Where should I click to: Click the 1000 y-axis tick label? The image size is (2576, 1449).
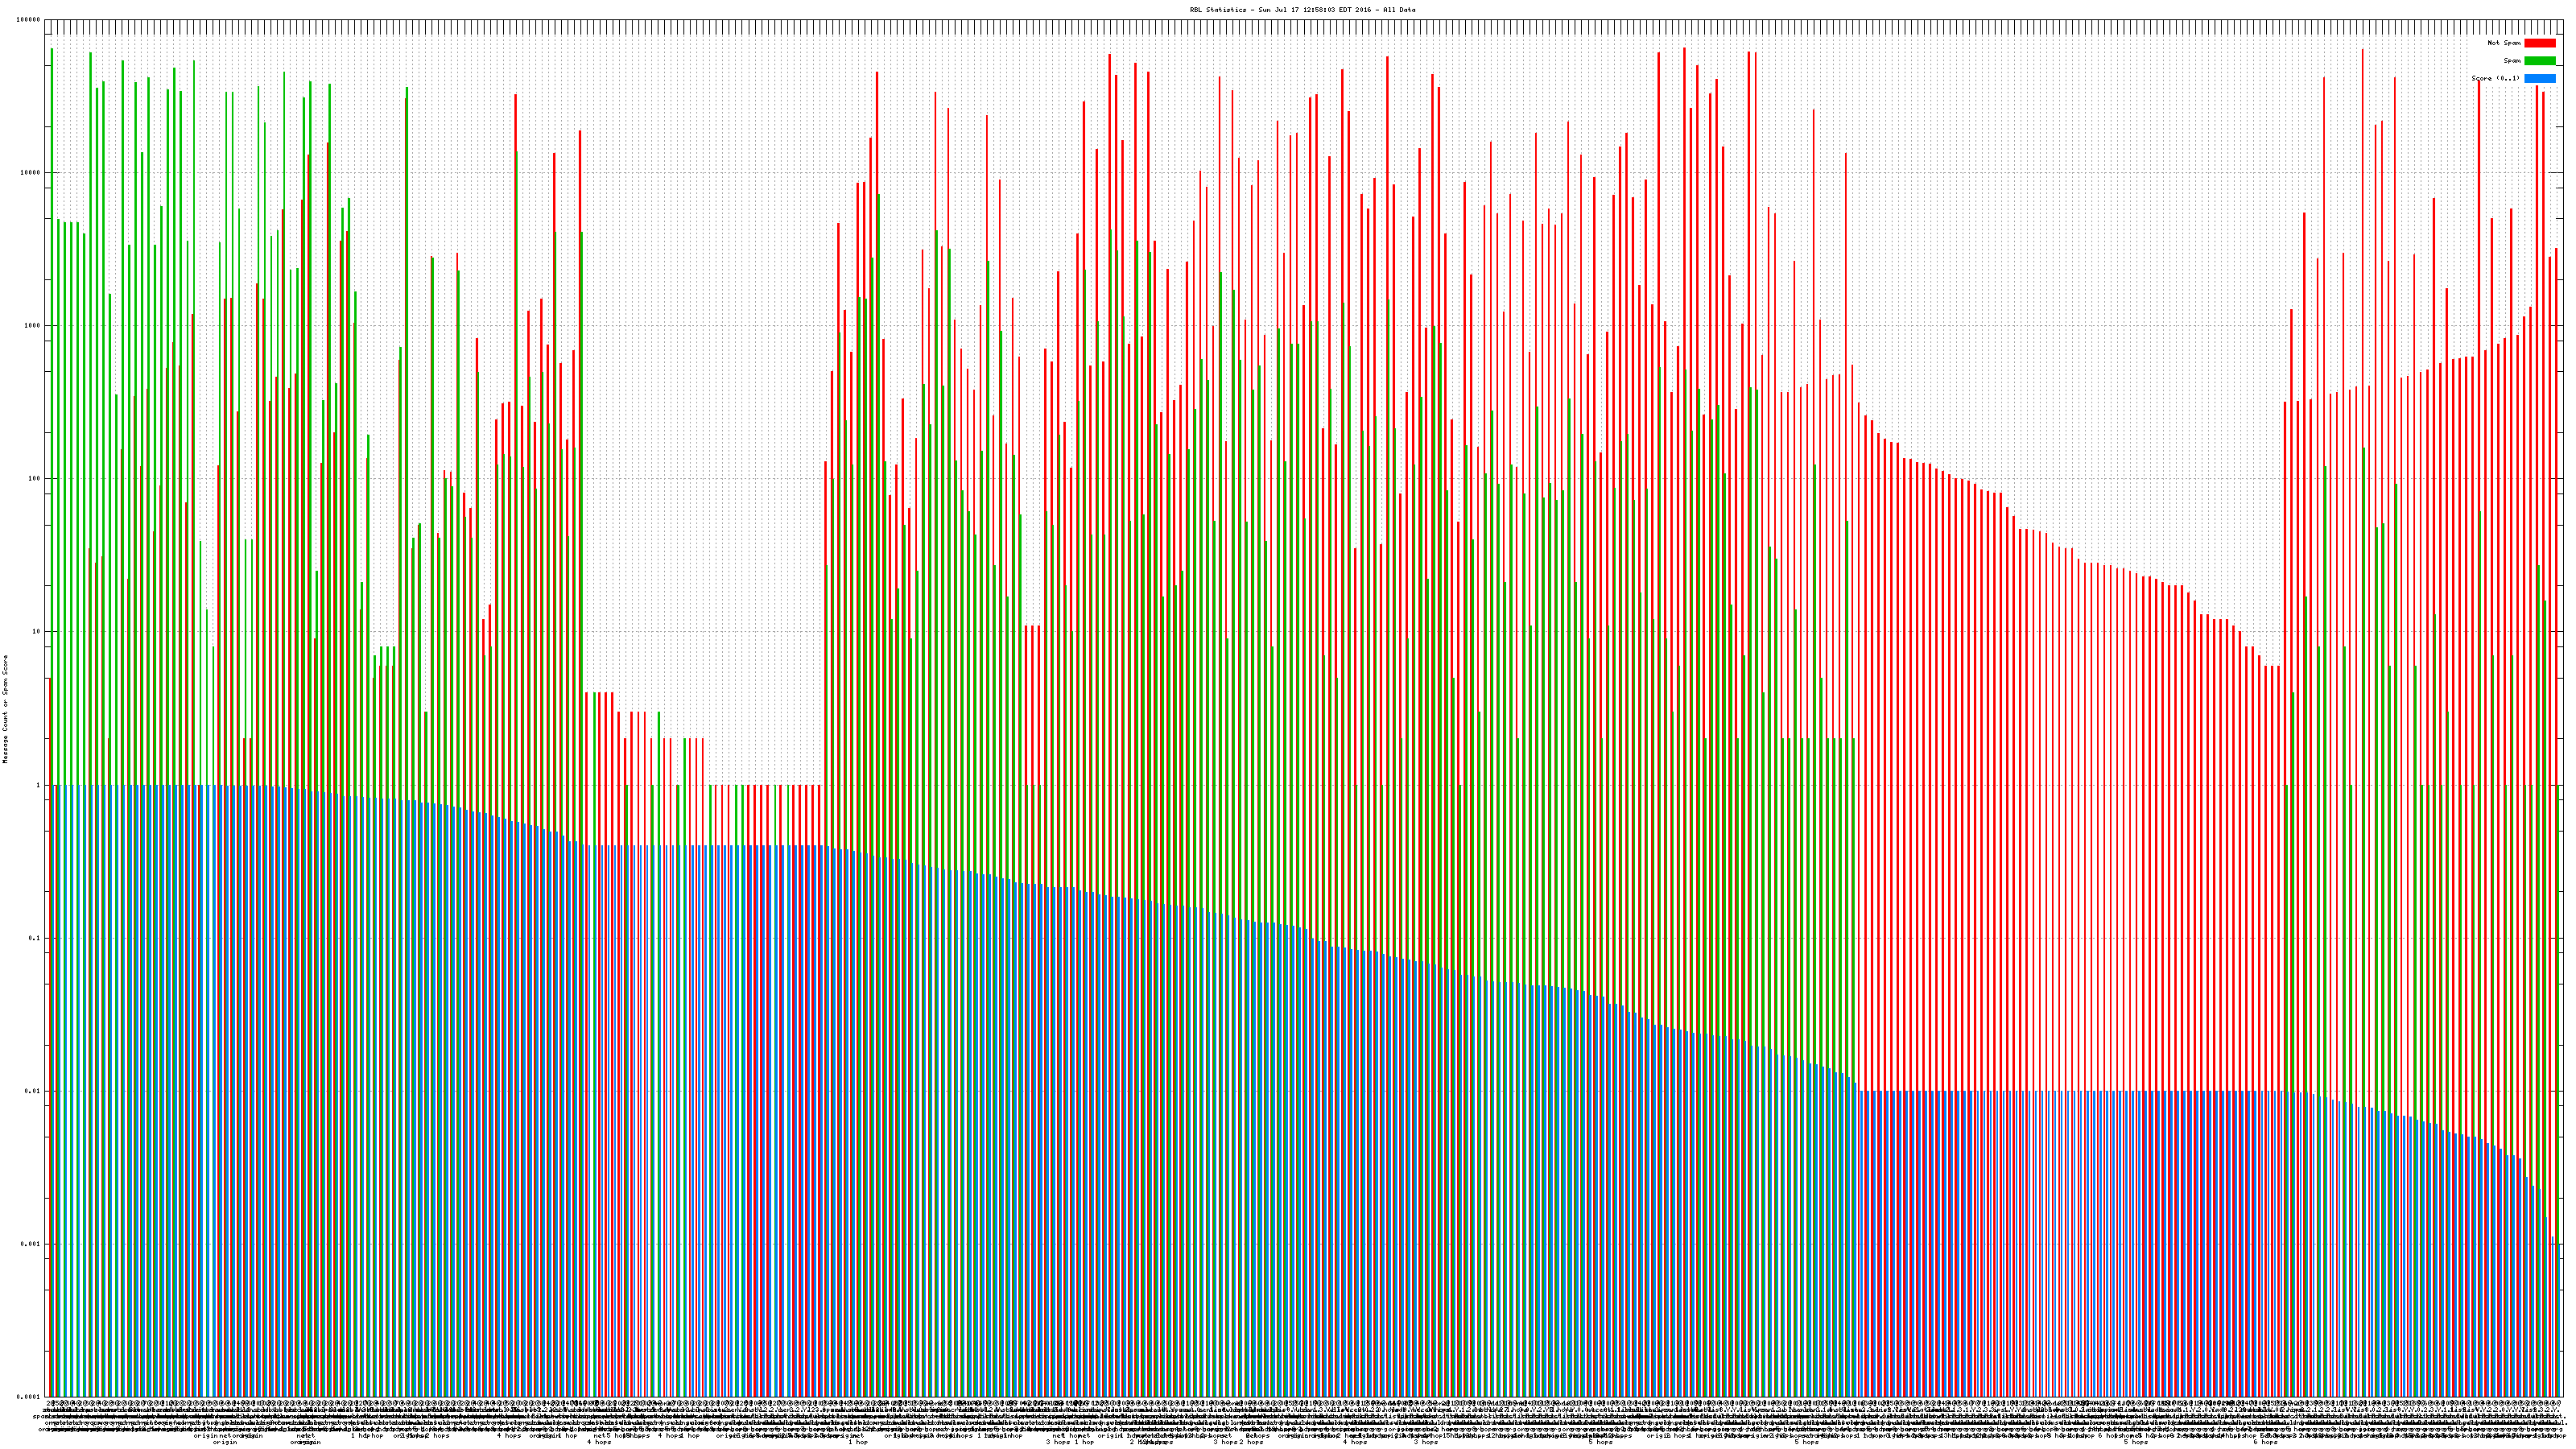click(x=33, y=326)
